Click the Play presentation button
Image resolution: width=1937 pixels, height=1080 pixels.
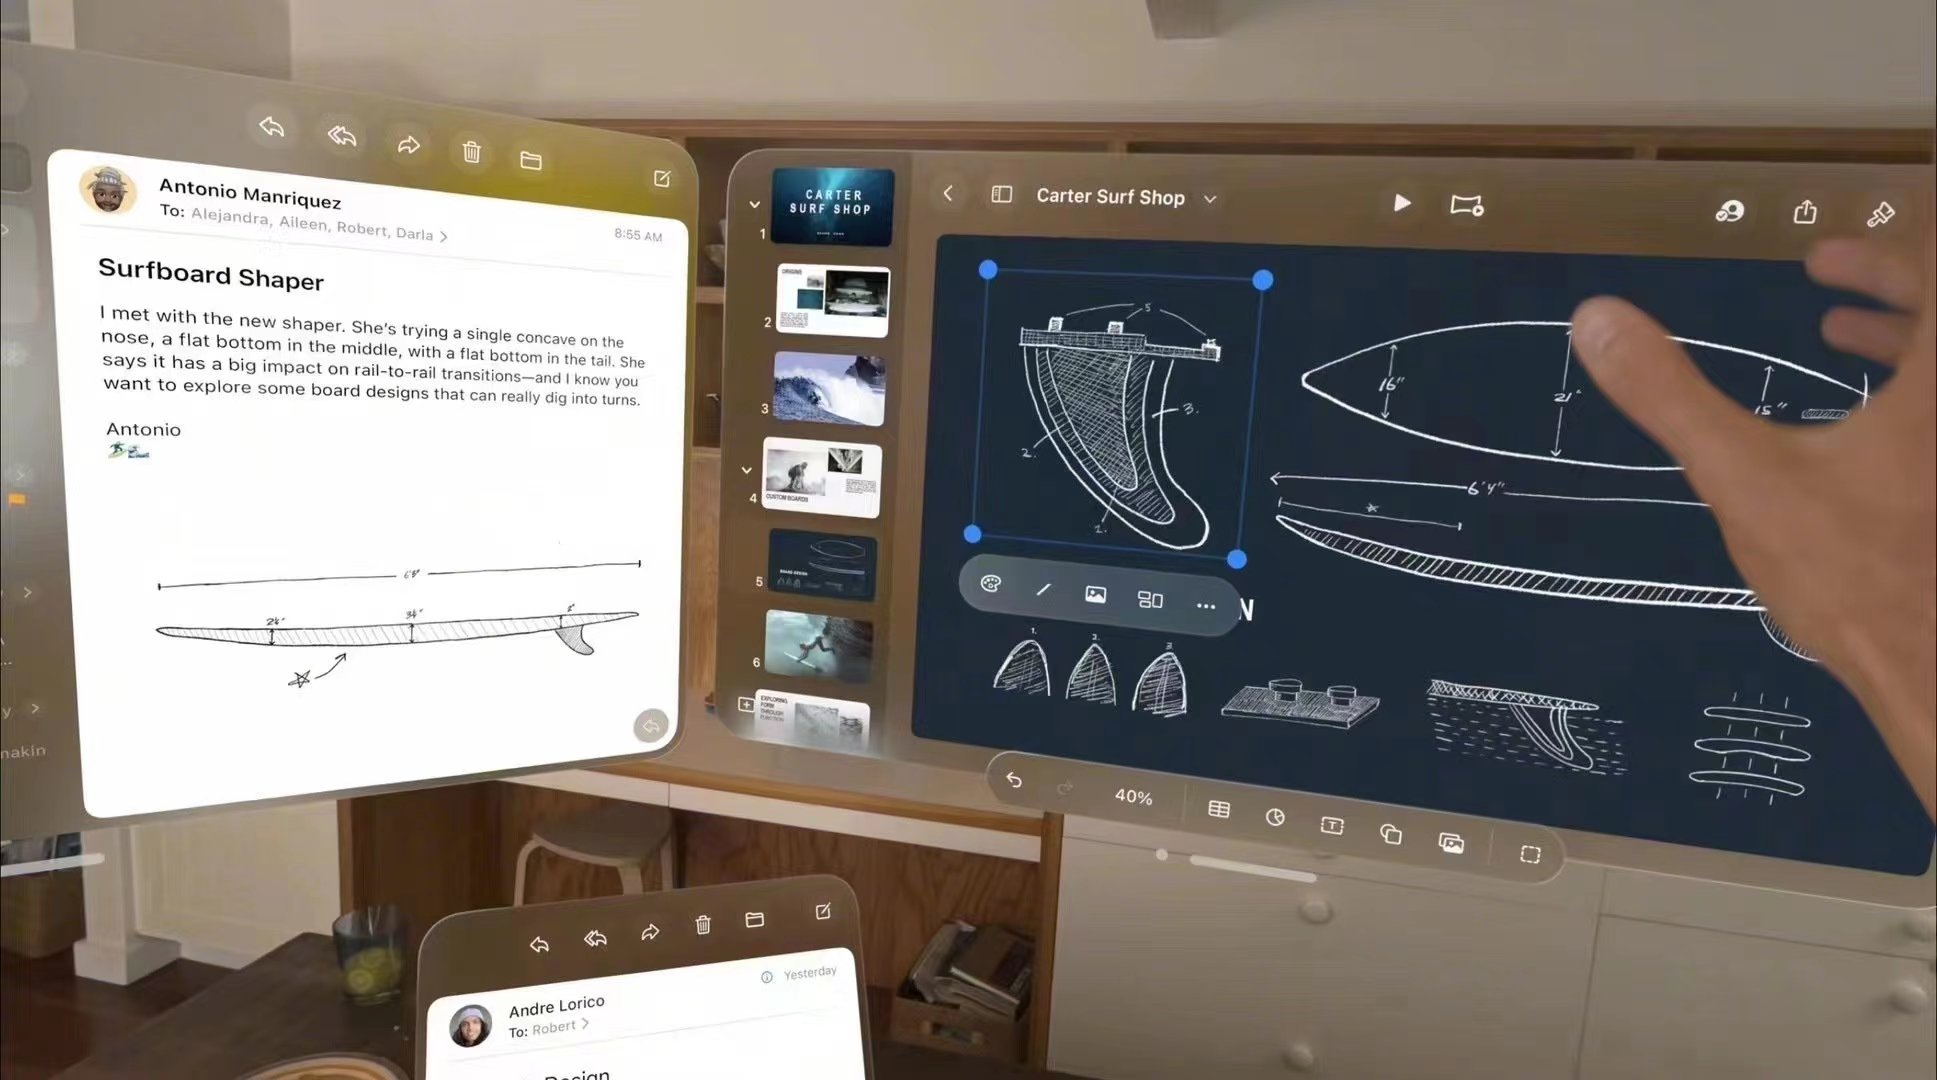(x=1403, y=202)
